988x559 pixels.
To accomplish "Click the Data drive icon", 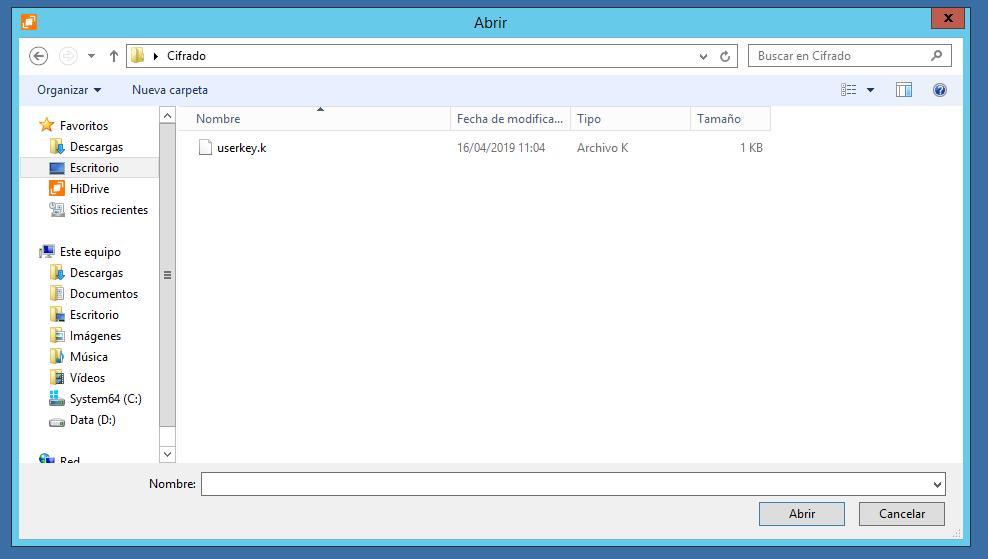I will pos(57,421).
